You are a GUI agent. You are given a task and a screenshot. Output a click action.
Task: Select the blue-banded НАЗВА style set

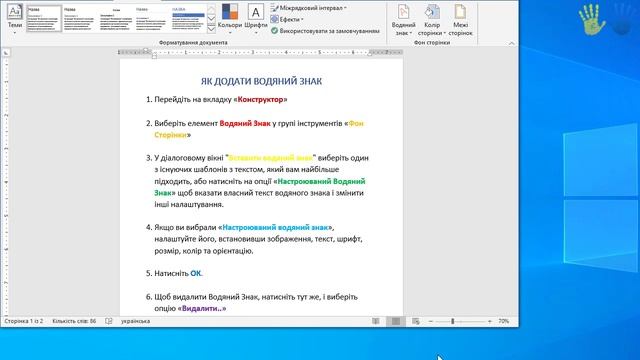pyautogui.click(x=188, y=18)
